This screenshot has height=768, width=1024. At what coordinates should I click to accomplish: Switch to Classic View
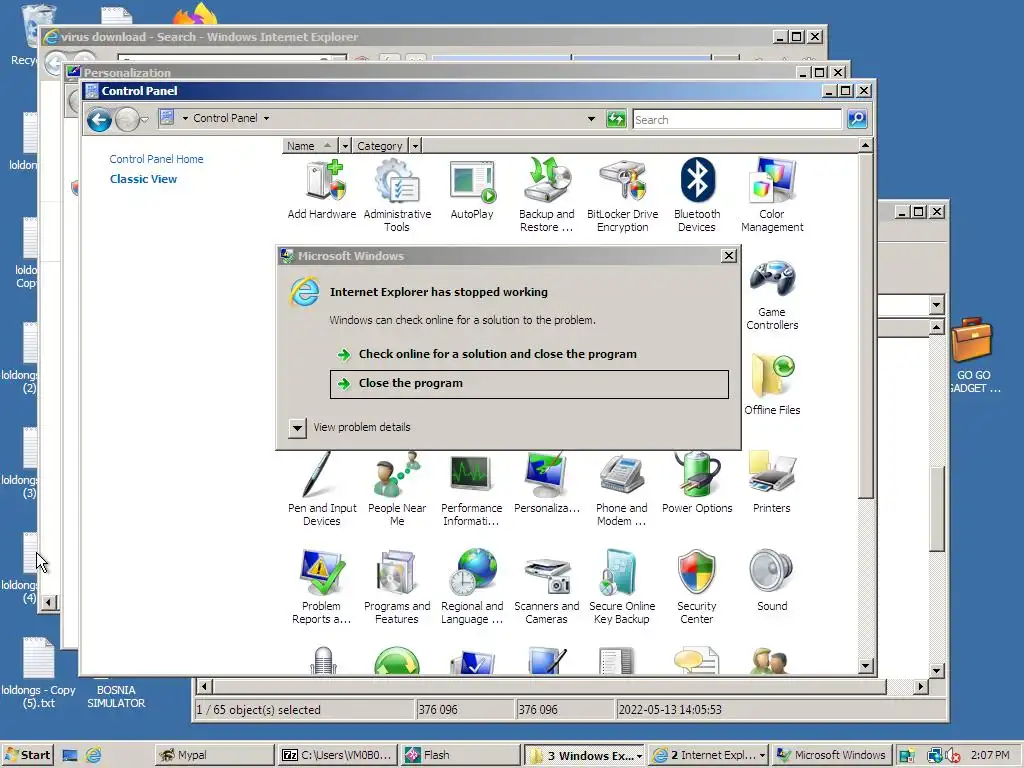tap(143, 179)
